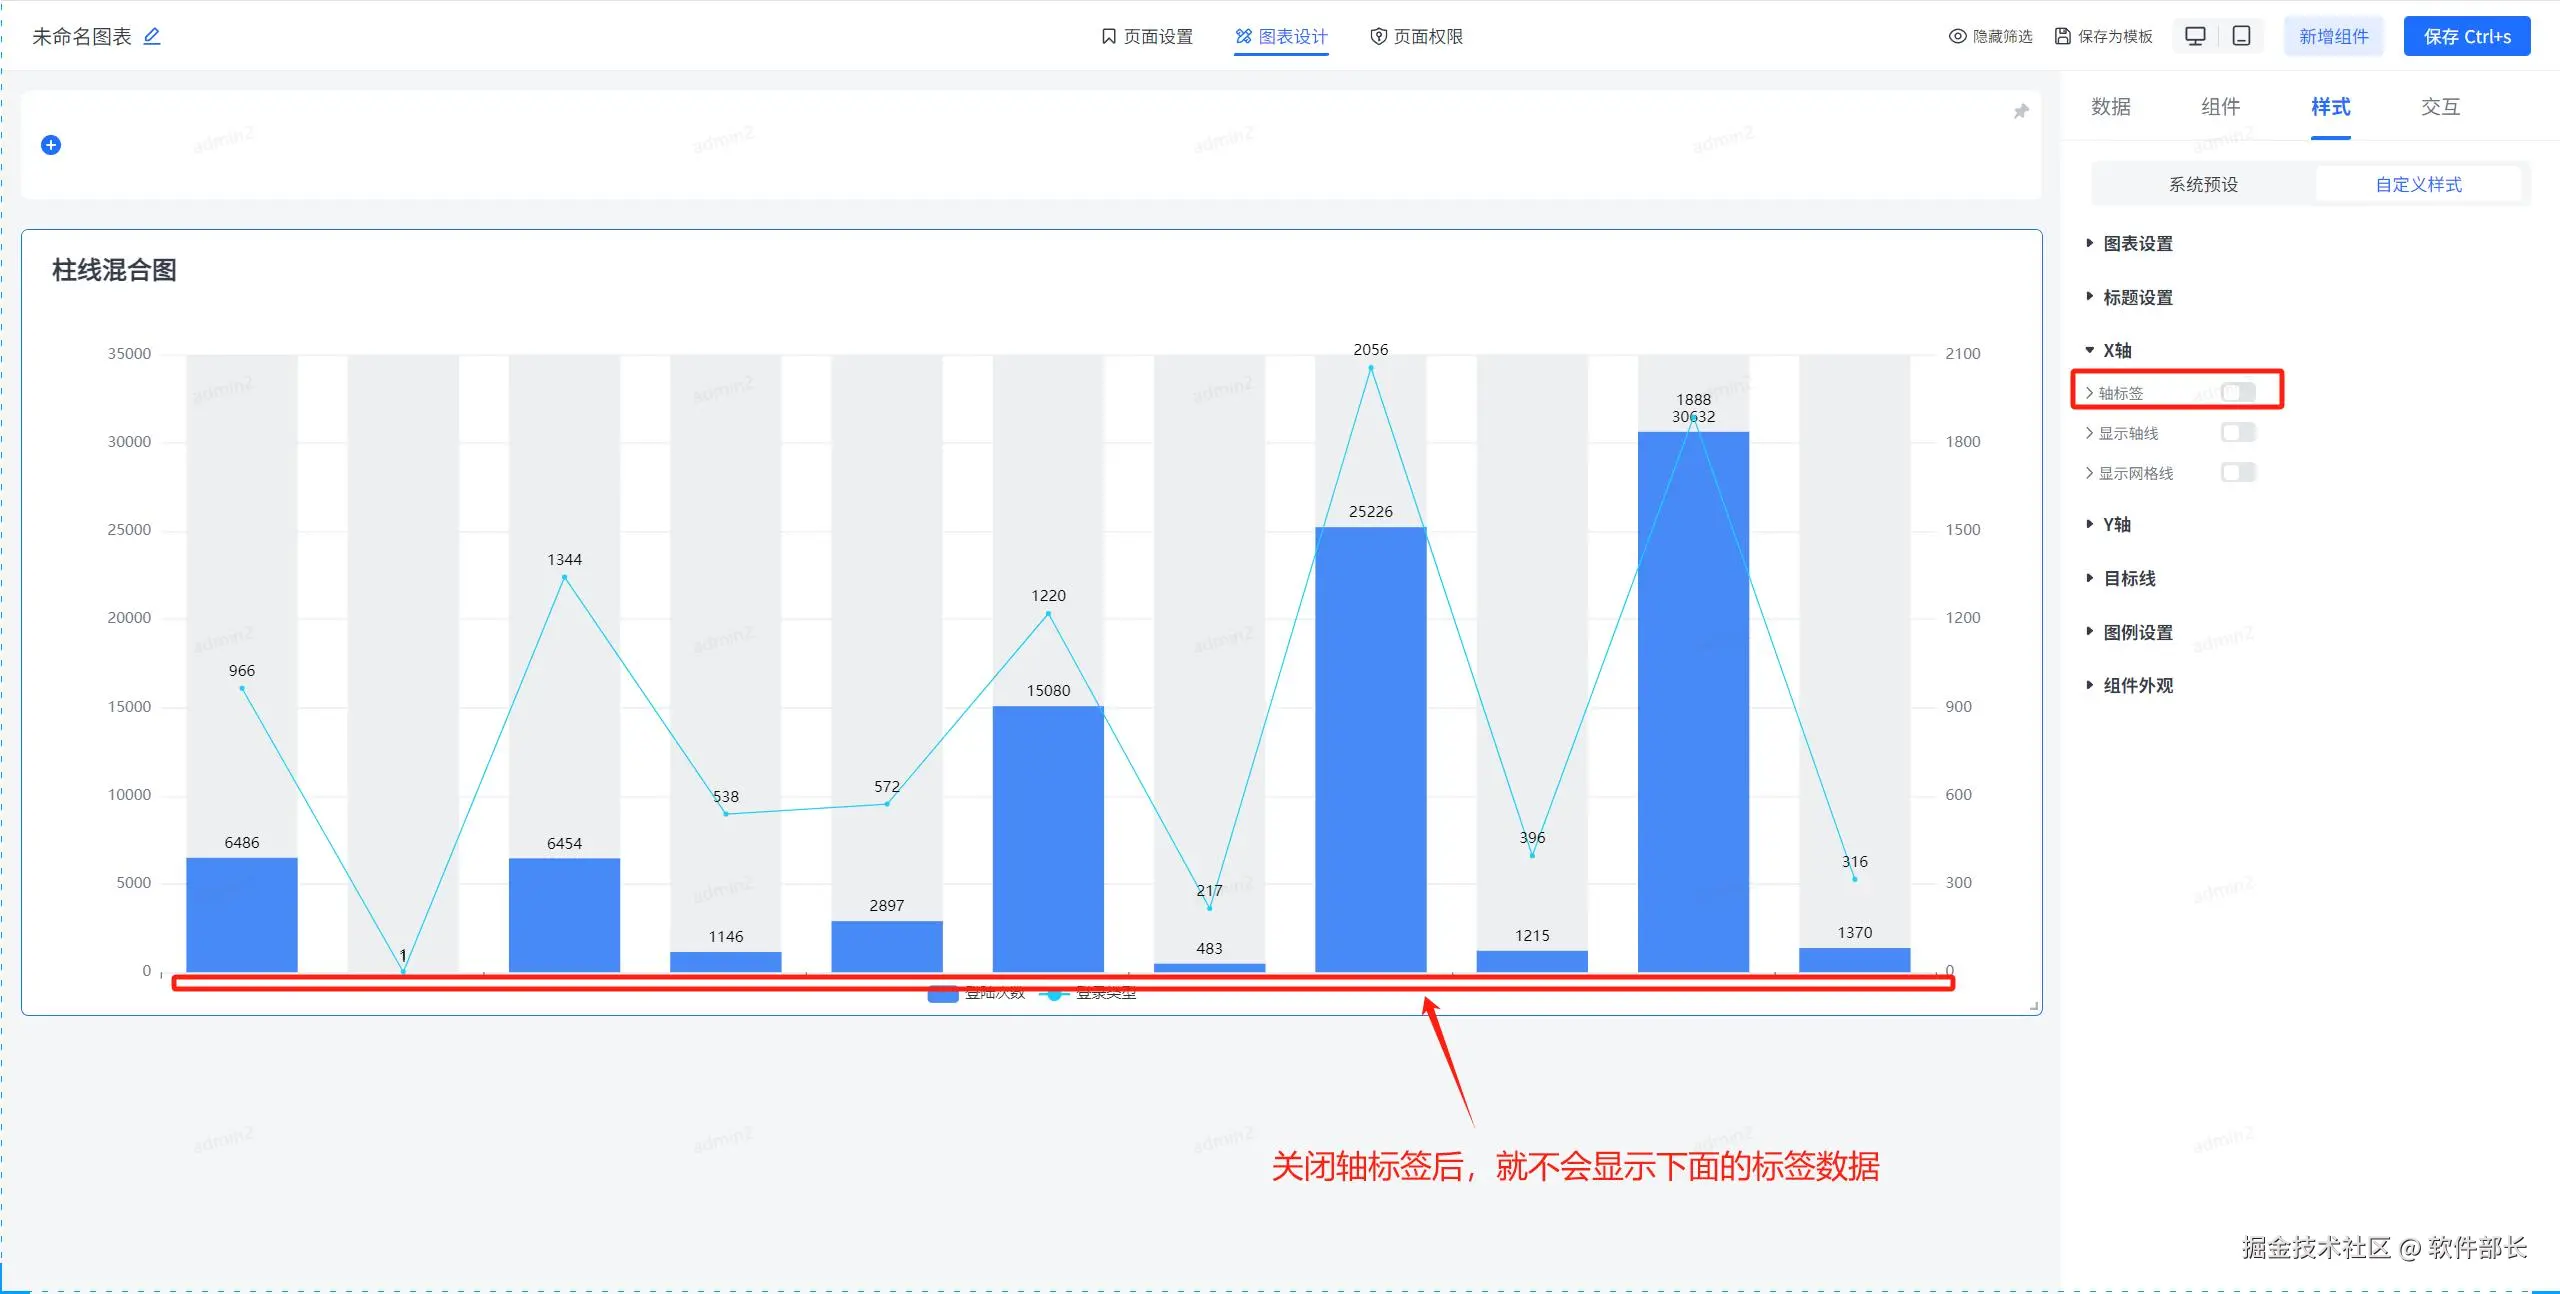Expand the 图表设置 section
This screenshot has width=2560, height=1294.
tap(2137, 244)
